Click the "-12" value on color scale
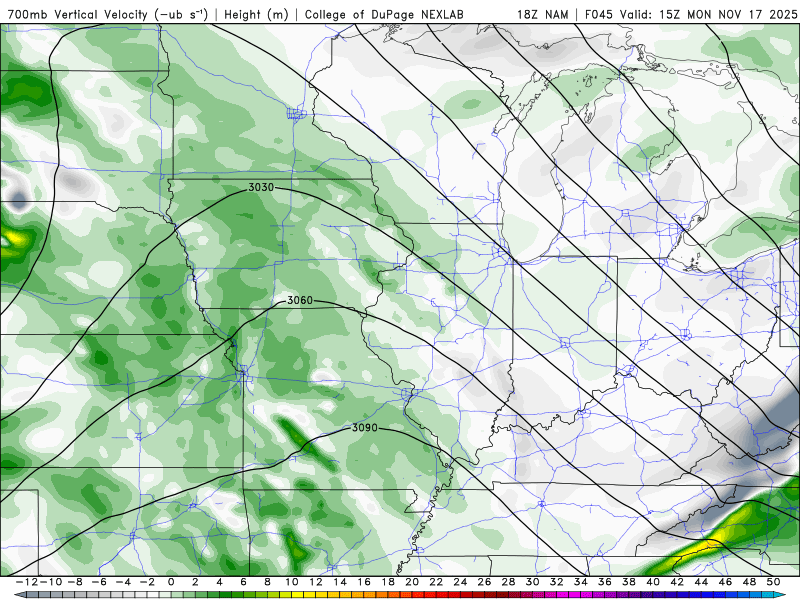The image size is (800, 600). [x=27, y=582]
